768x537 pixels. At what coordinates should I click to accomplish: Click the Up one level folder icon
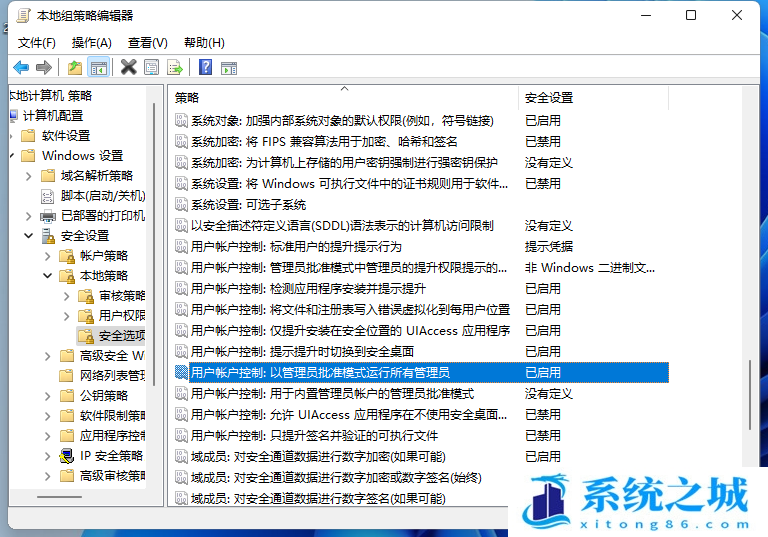pyautogui.click(x=75, y=67)
